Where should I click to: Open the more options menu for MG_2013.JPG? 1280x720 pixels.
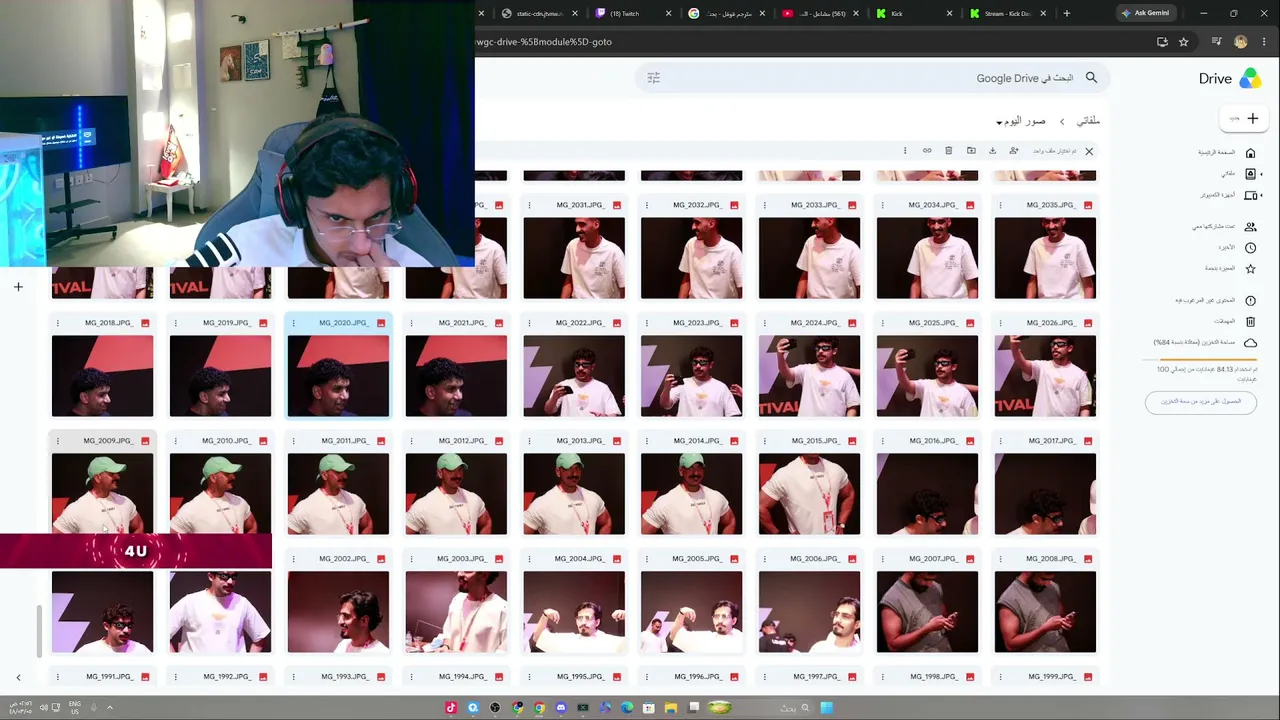coord(529,441)
